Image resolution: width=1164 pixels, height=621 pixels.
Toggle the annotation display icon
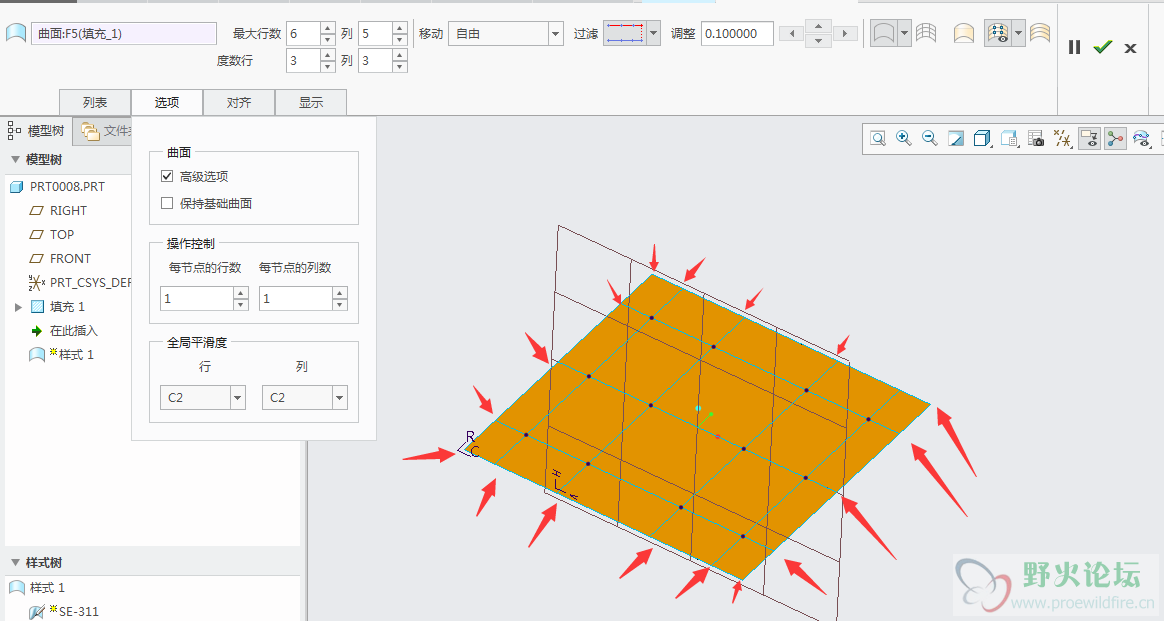1089,139
